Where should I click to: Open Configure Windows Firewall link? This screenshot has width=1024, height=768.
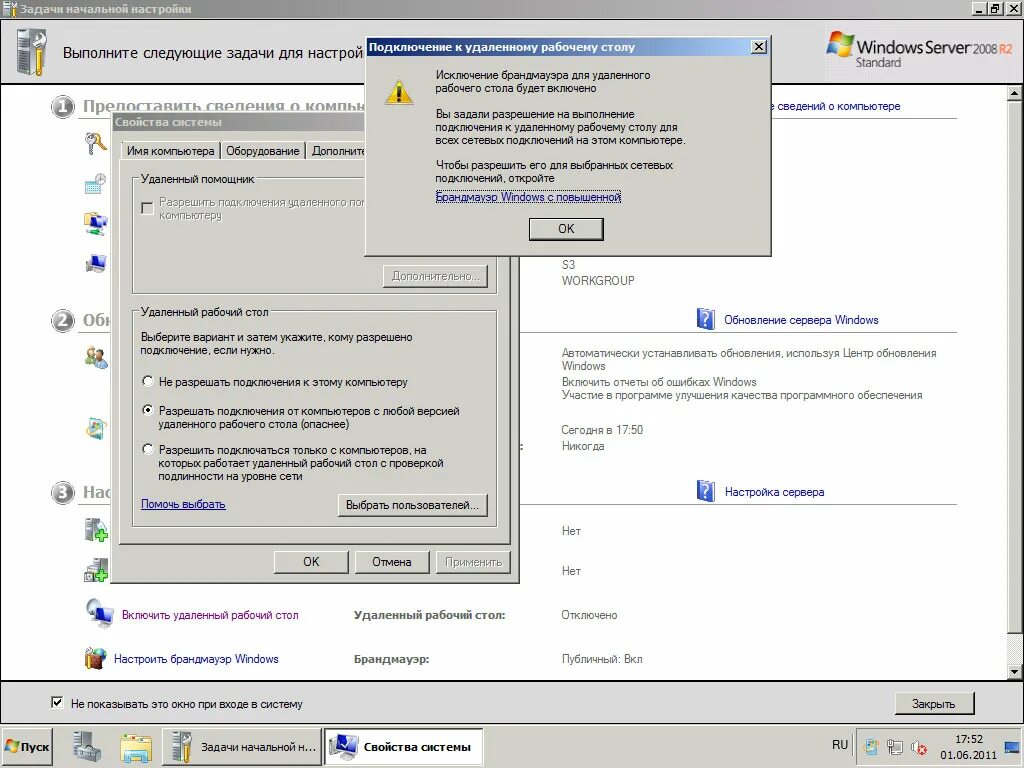pyautogui.click(x=196, y=659)
